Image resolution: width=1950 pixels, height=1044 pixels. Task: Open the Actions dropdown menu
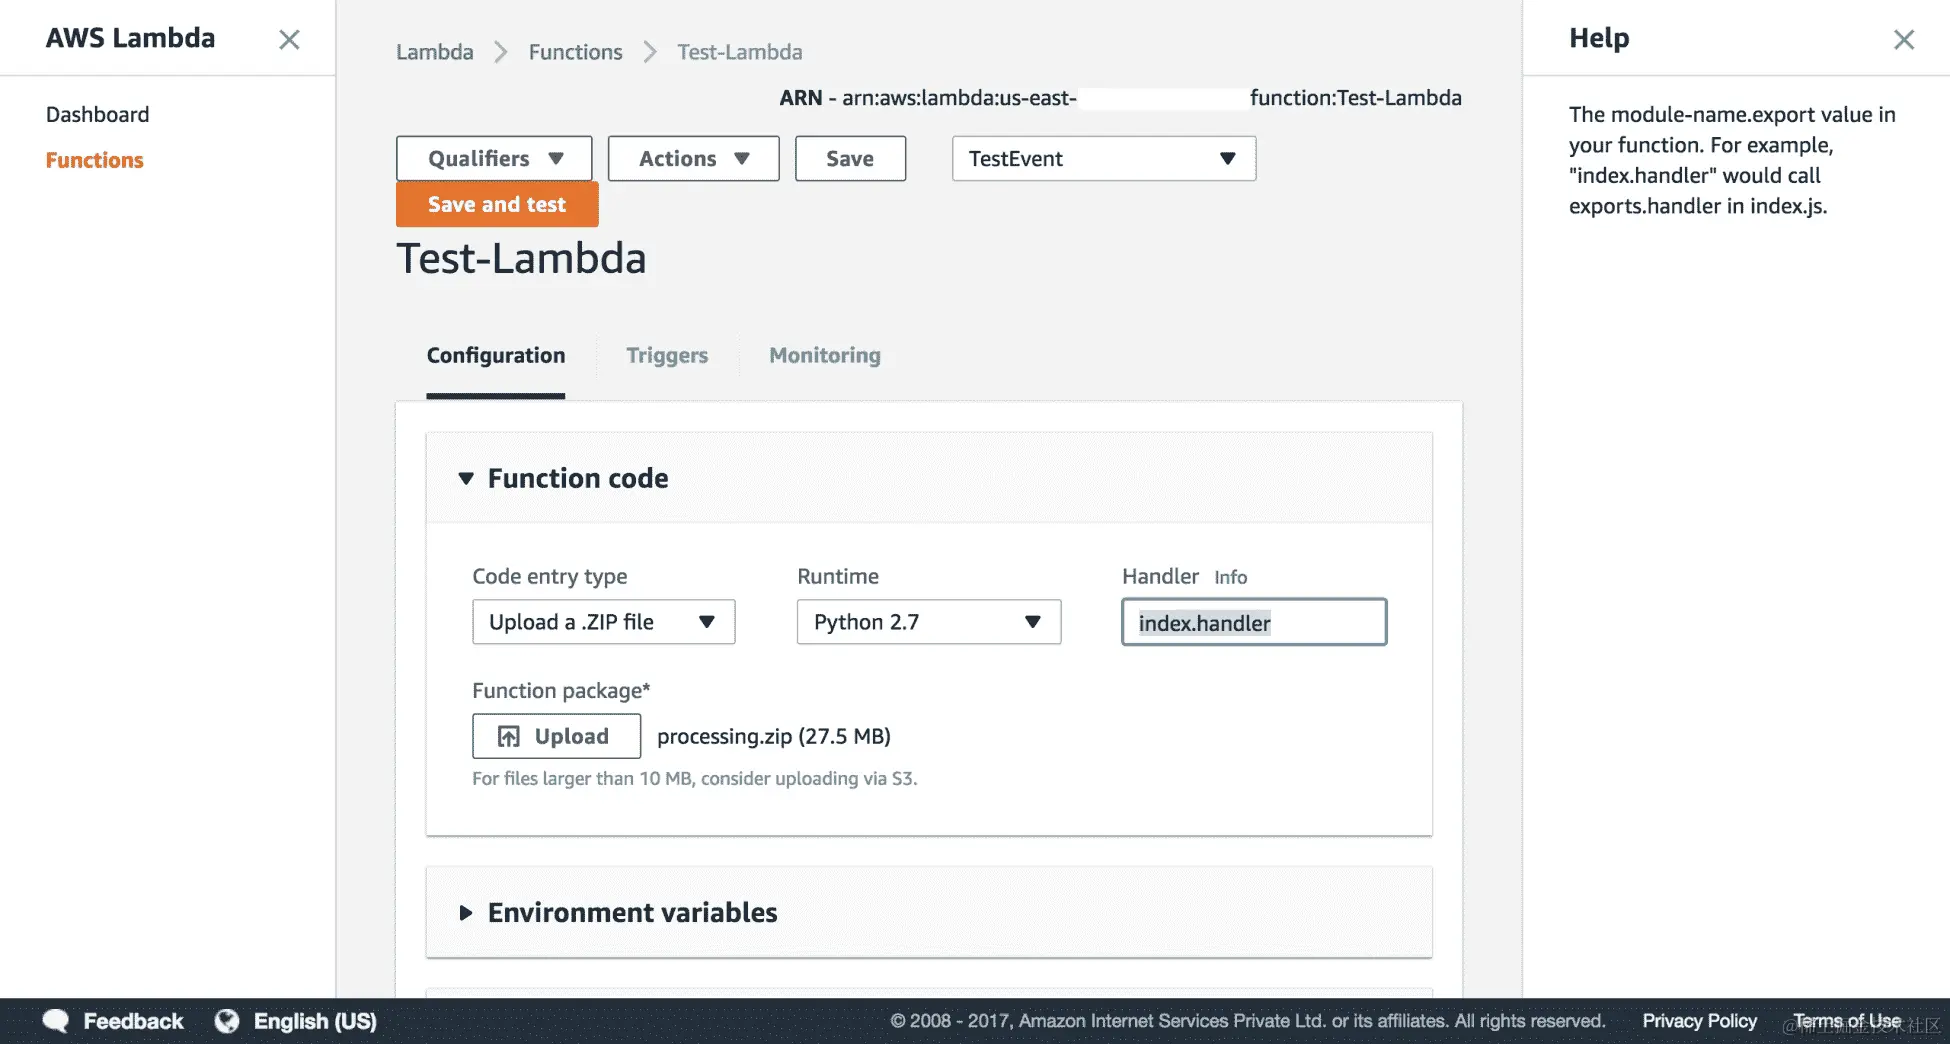693,158
